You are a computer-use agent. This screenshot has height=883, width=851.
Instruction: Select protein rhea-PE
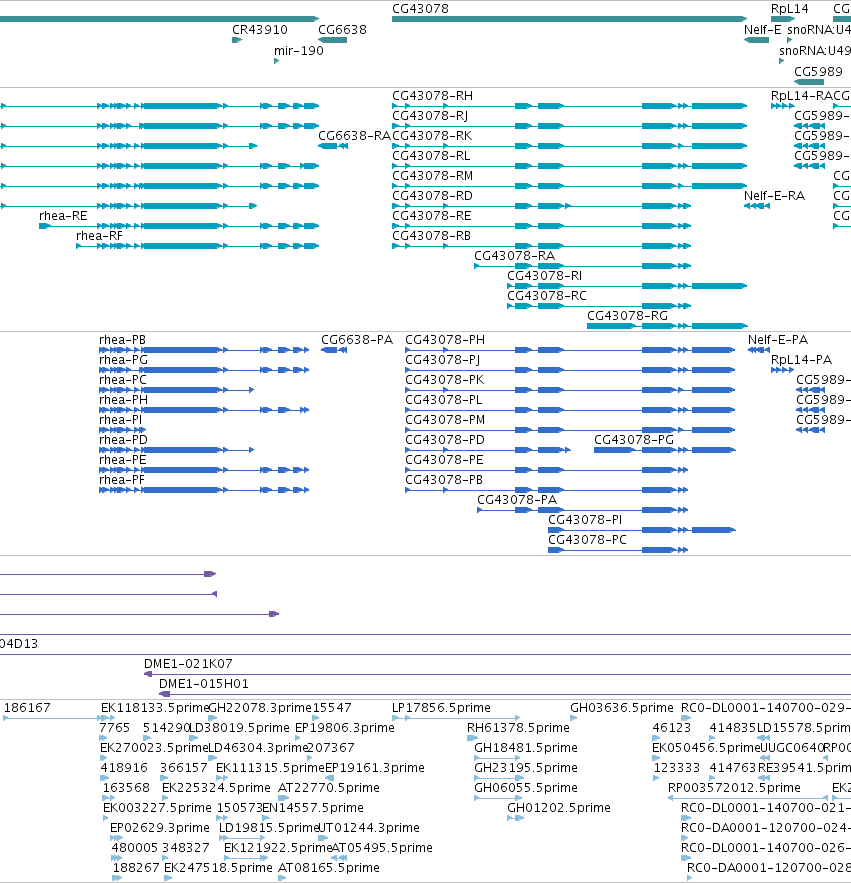204,470
